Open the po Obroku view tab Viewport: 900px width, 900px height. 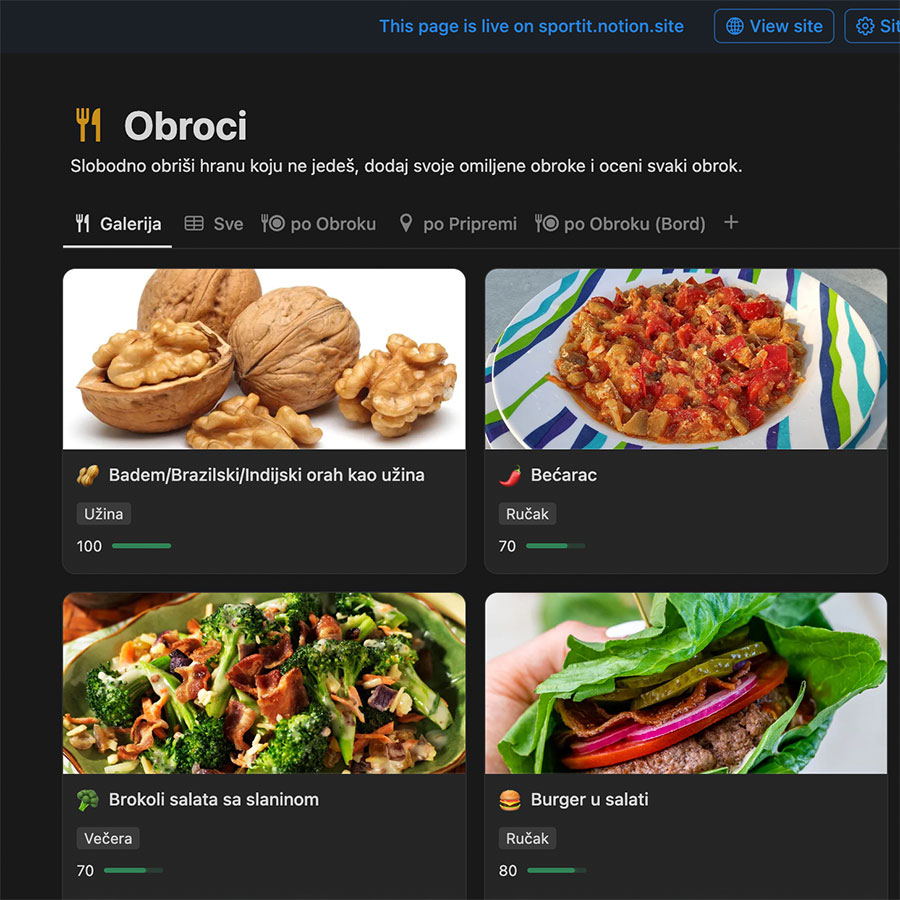319,224
